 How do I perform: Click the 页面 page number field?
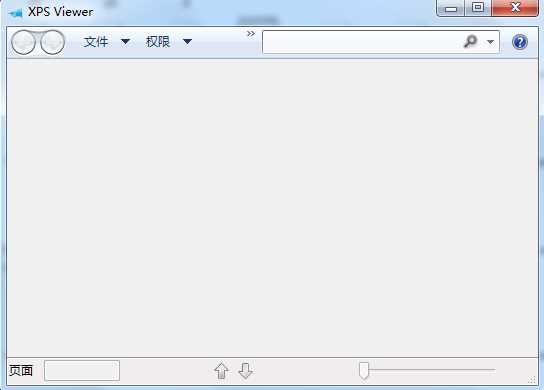coord(82,371)
